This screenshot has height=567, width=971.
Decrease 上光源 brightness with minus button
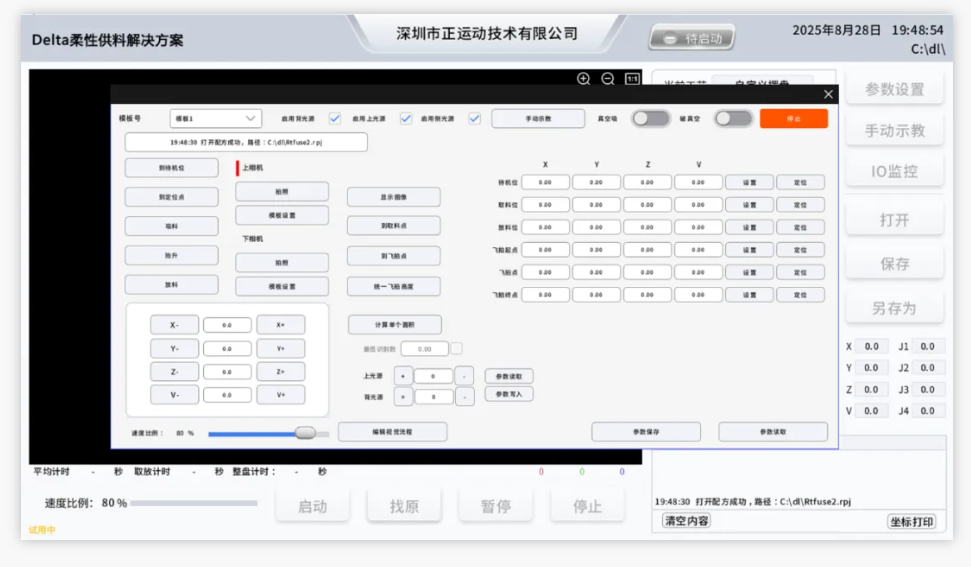(x=464, y=376)
